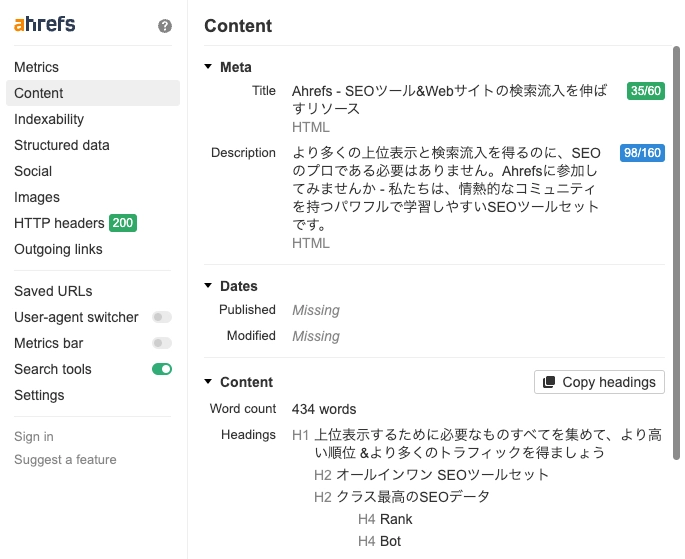Image resolution: width=685 pixels, height=559 pixels.
Task: Click the vertical scrollbar of content panel
Action: [x=676, y=252]
